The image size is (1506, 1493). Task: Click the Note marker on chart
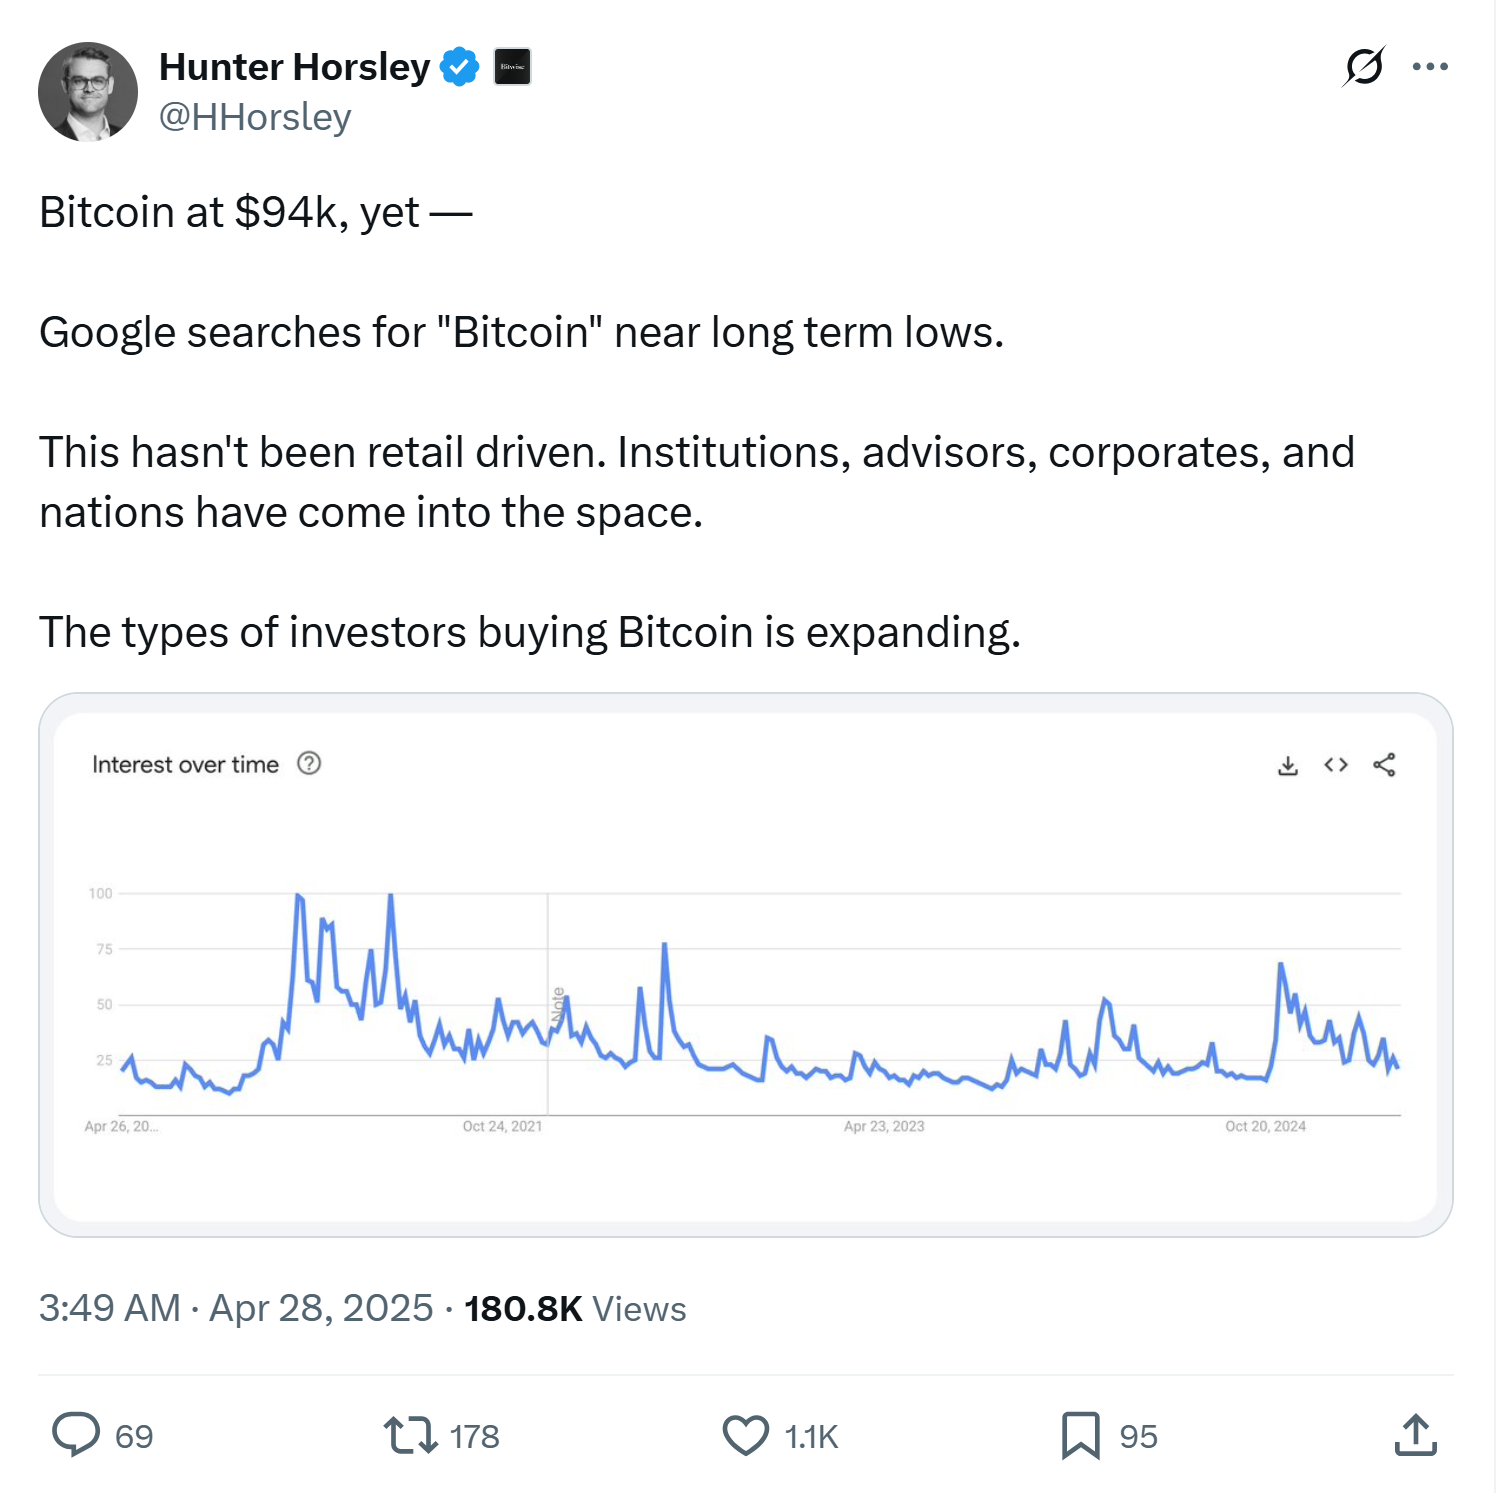(x=558, y=1004)
